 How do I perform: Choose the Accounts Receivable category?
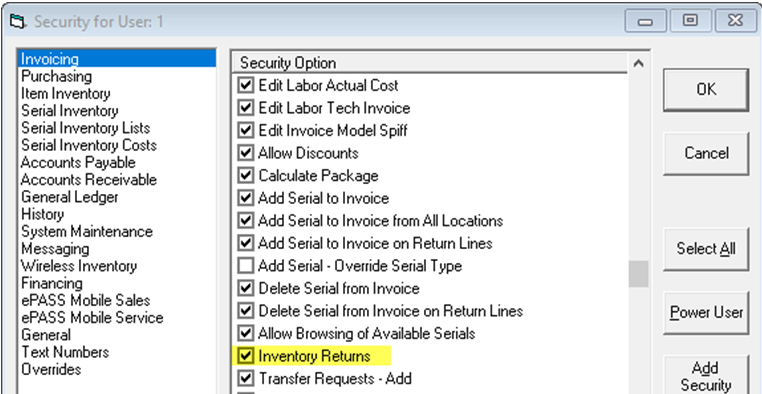pyautogui.click(x=117, y=180)
